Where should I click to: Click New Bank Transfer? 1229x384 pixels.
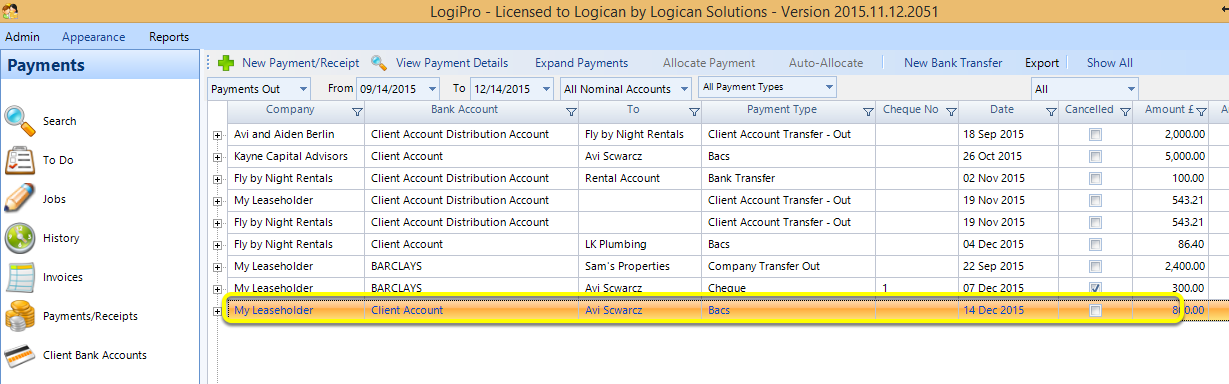point(953,63)
